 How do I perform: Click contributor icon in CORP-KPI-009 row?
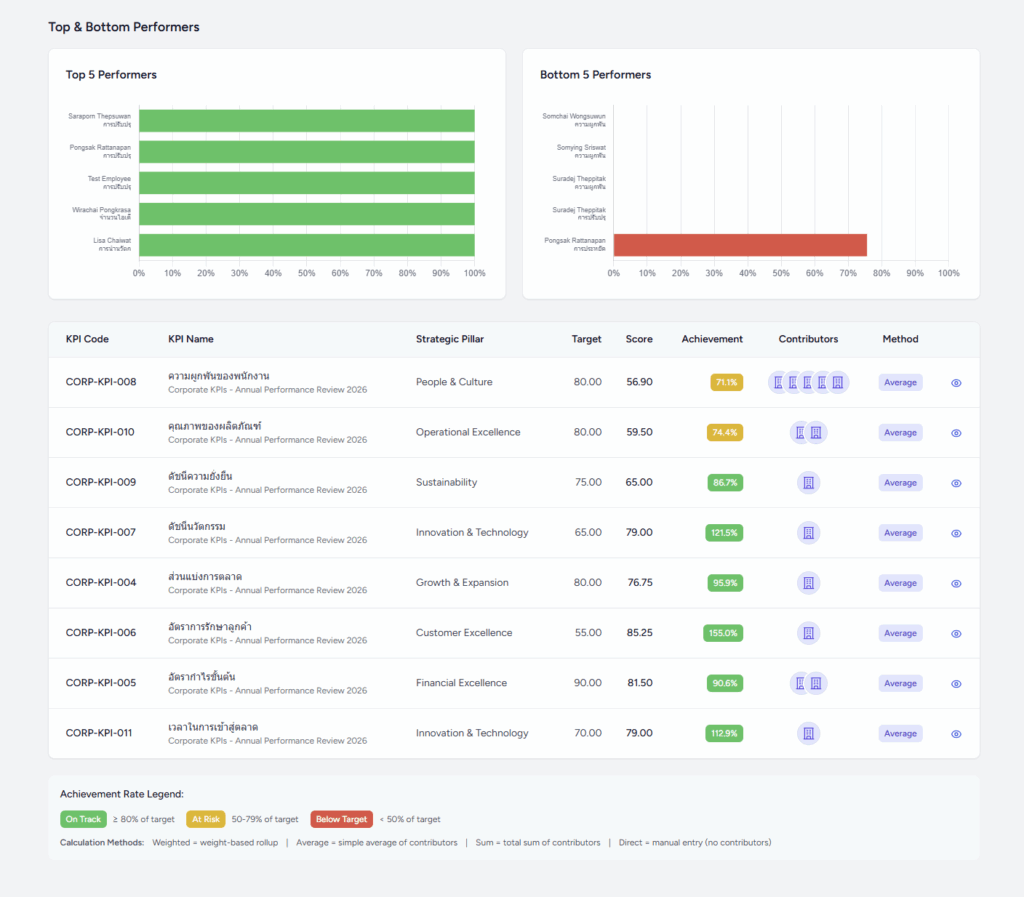808,483
